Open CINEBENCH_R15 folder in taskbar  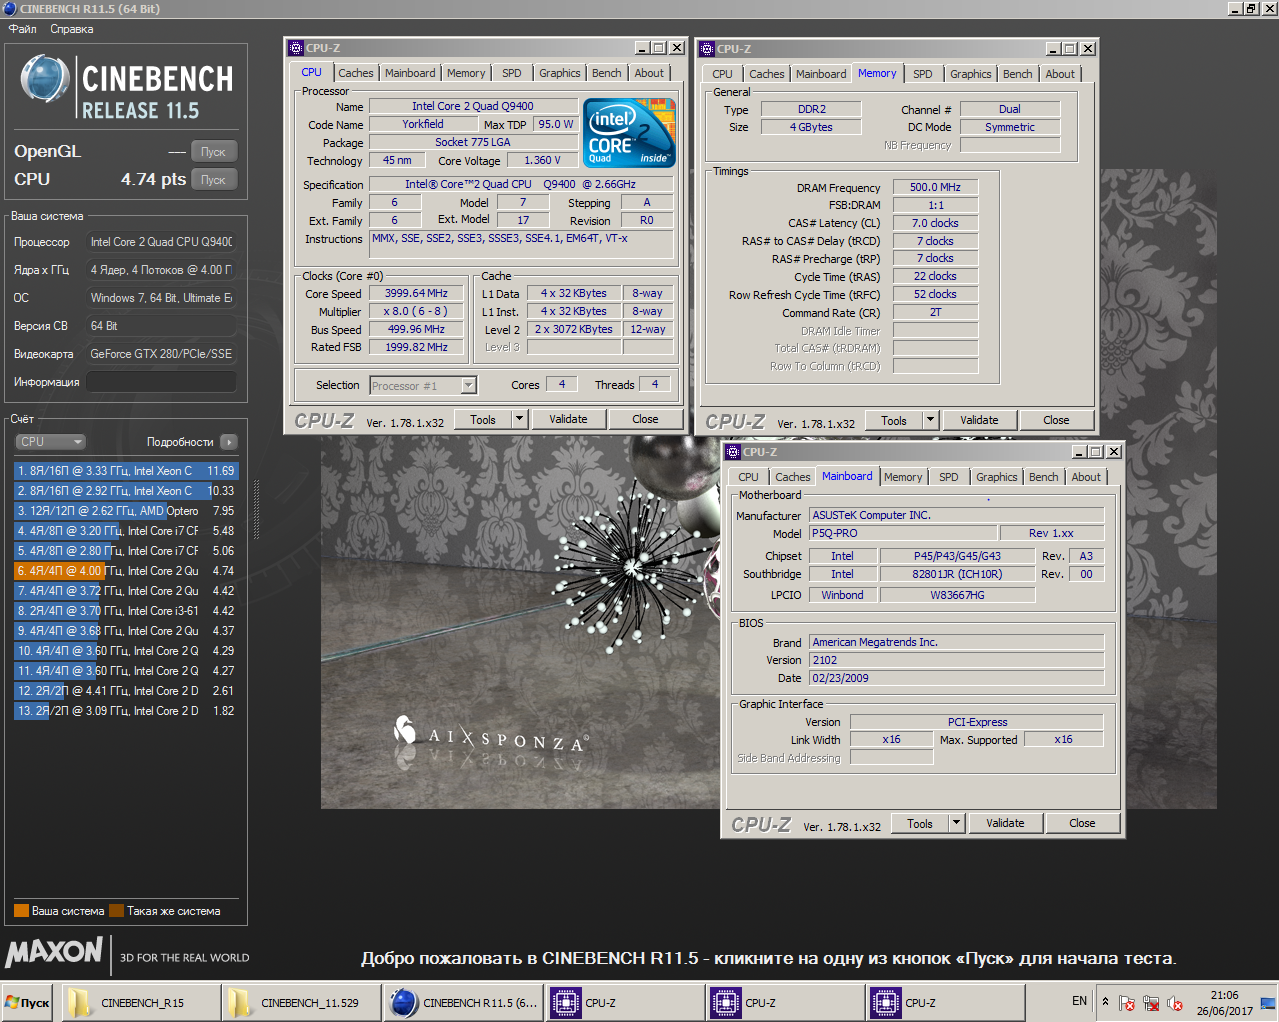[x=141, y=1002]
